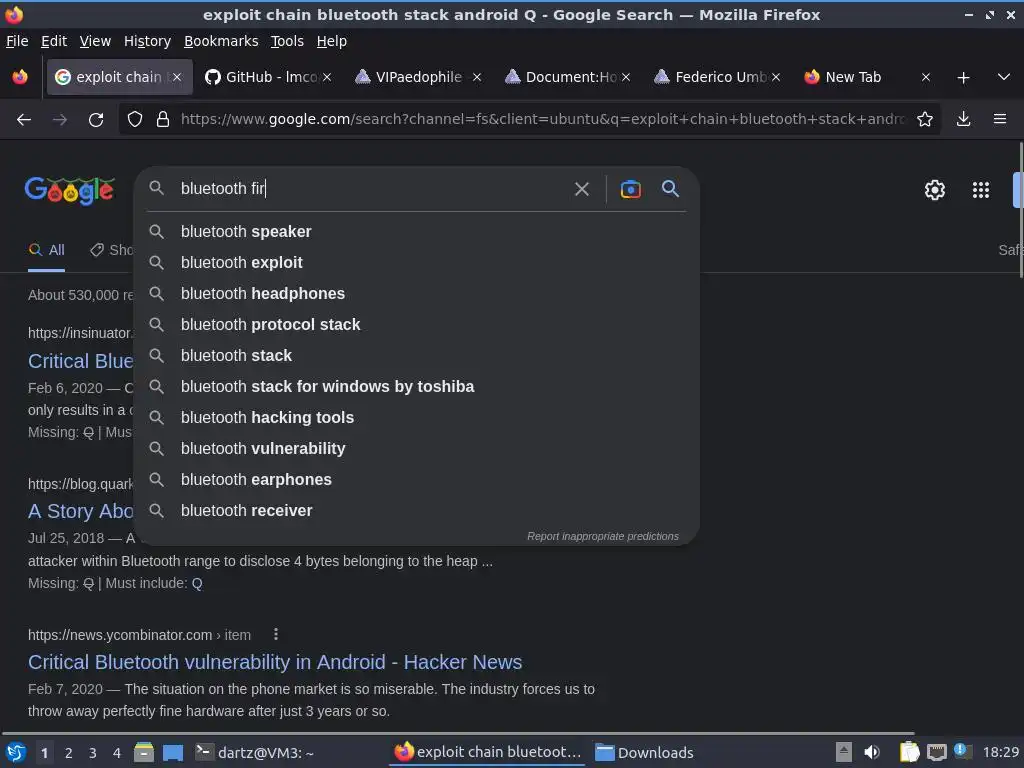Open the Edit menu

pyautogui.click(x=54, y=41)
